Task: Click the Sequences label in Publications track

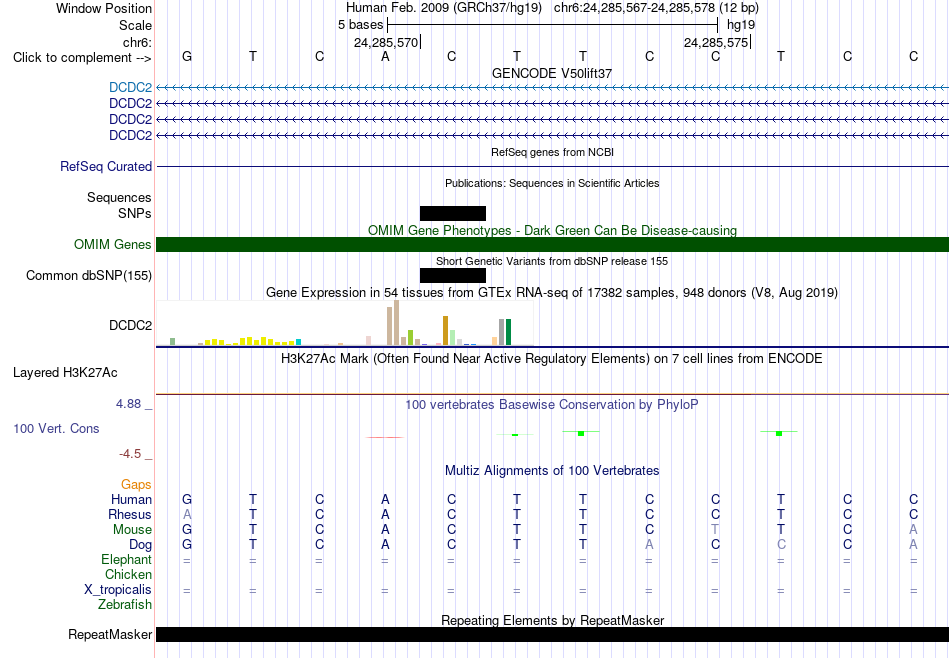Action: click(x=119, y=198)
